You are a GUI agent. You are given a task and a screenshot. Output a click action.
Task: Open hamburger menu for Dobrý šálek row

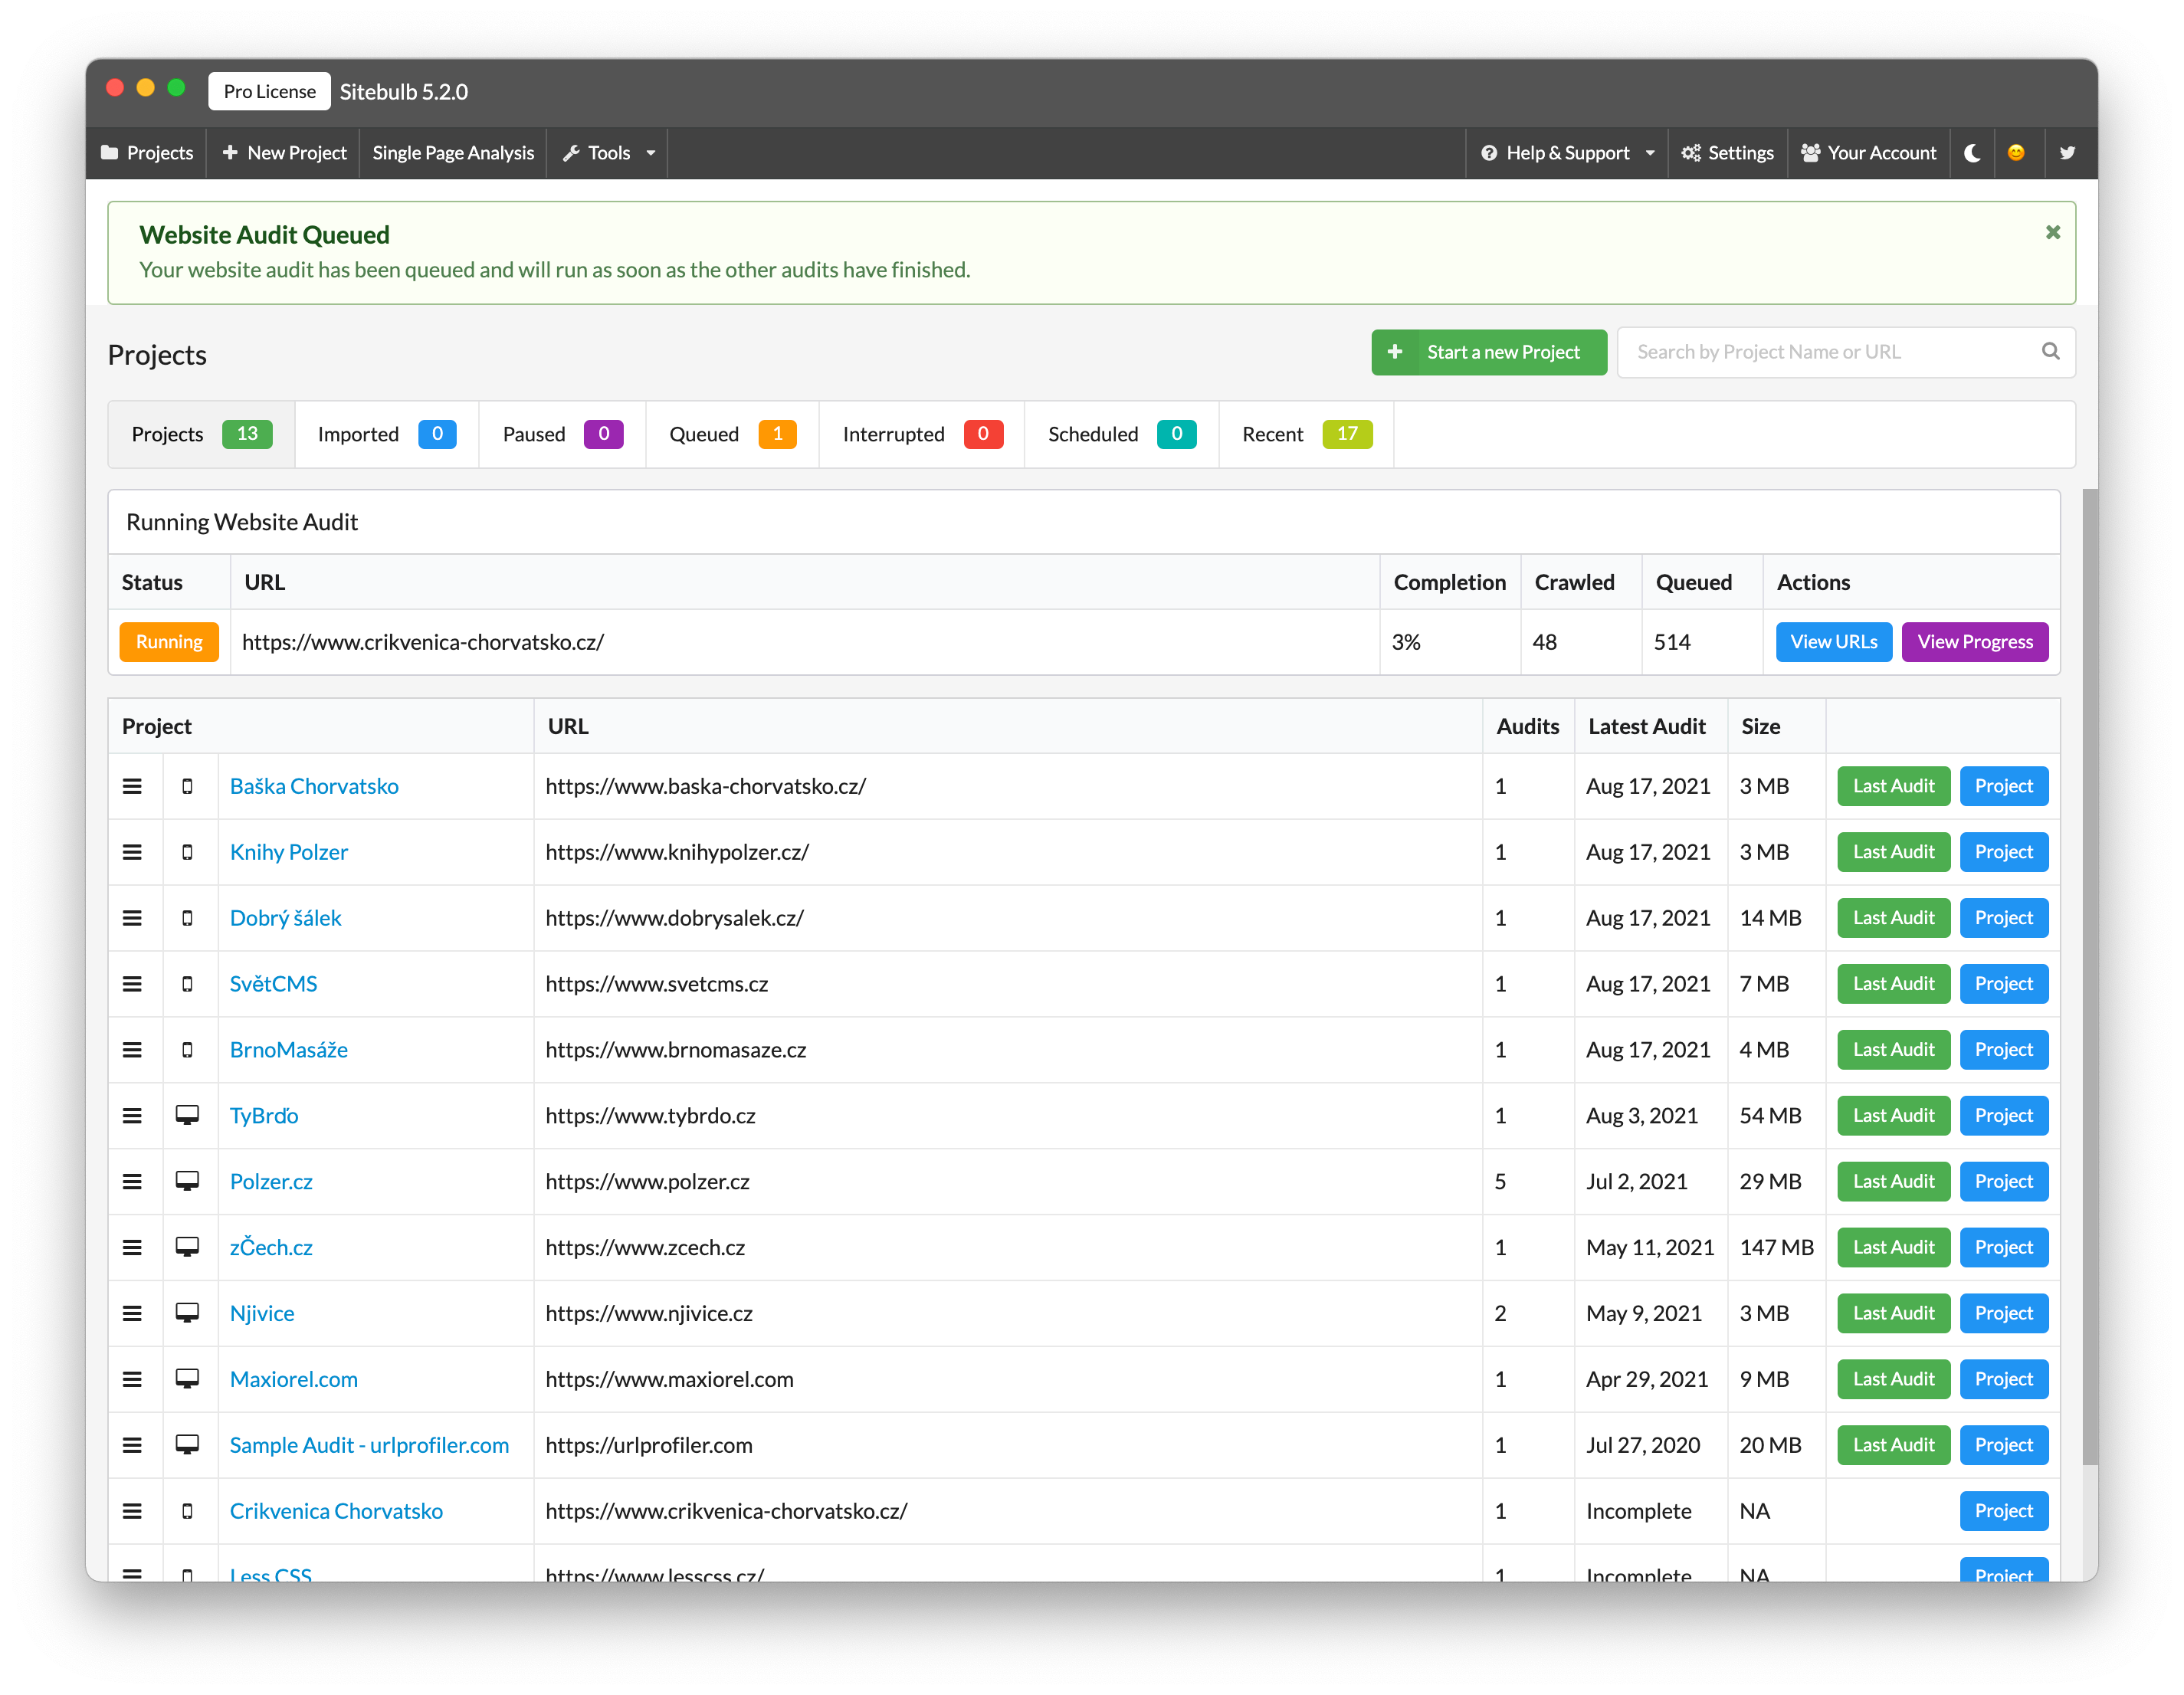tap(132, 918)
